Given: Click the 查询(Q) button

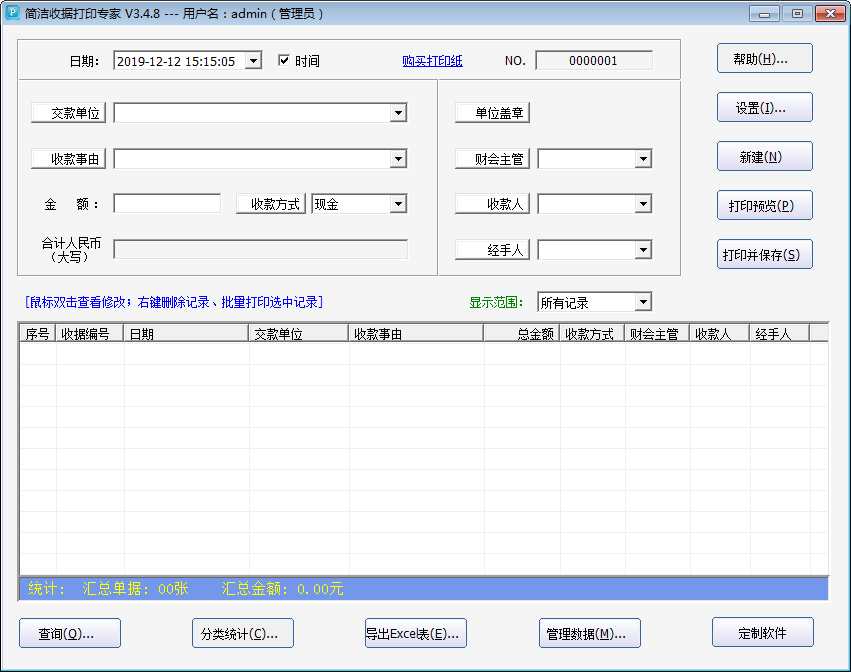Looking at the screenshot, I should click(x=70, y=633).
